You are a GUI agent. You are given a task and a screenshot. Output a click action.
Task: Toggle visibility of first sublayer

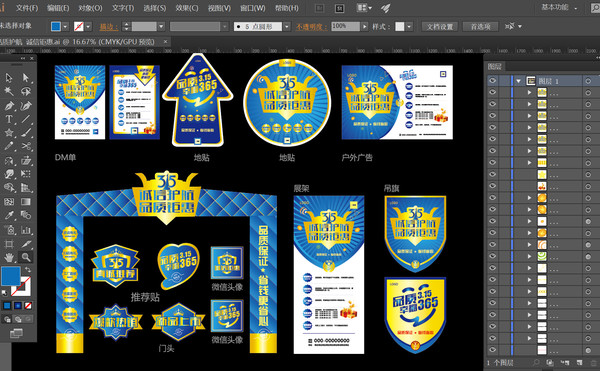(492, 92)
